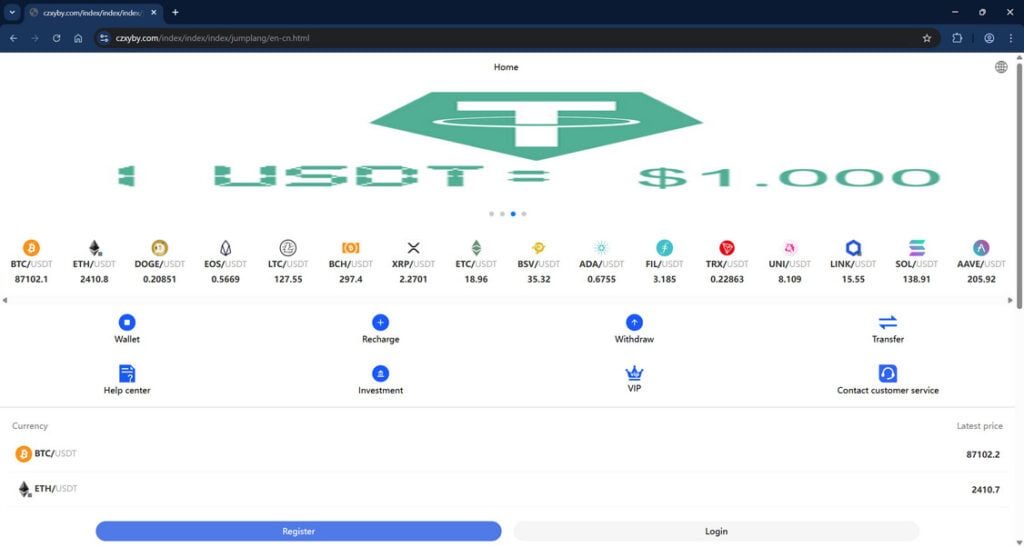Open the browser profile icon
This screenshot has height=547, width=1024.
(x=989, y=39)
